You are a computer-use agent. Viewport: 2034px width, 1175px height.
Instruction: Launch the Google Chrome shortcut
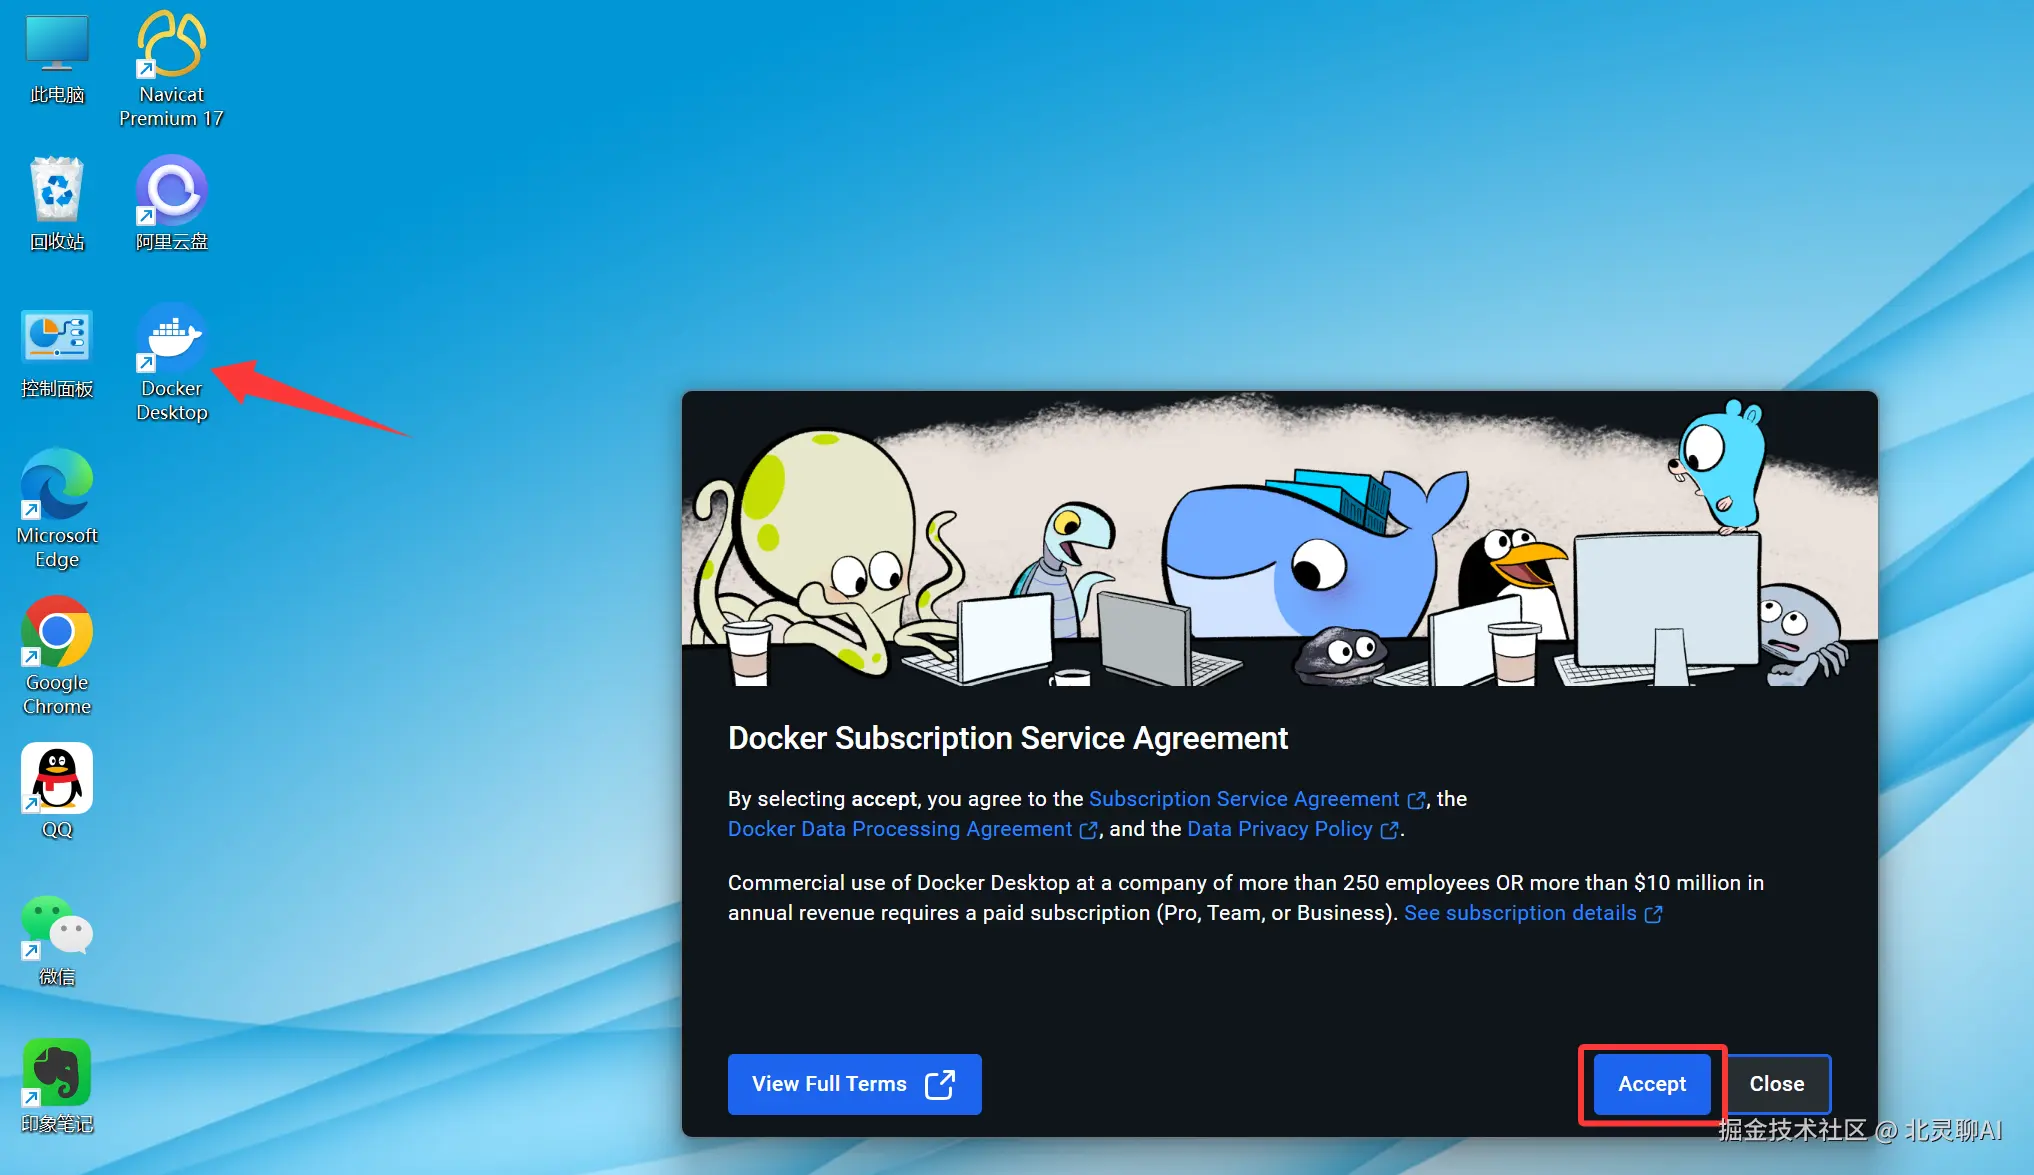(57, 632)
